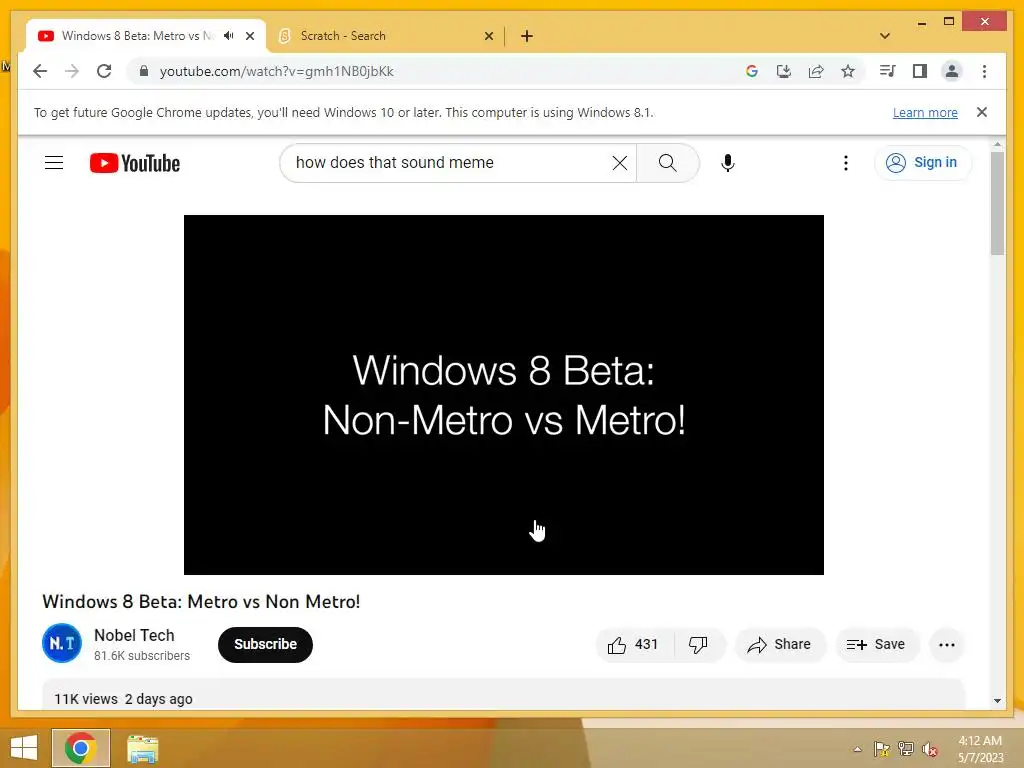Click the video title text
Viewport: 1024px width, 768px height.
[201, 601]
